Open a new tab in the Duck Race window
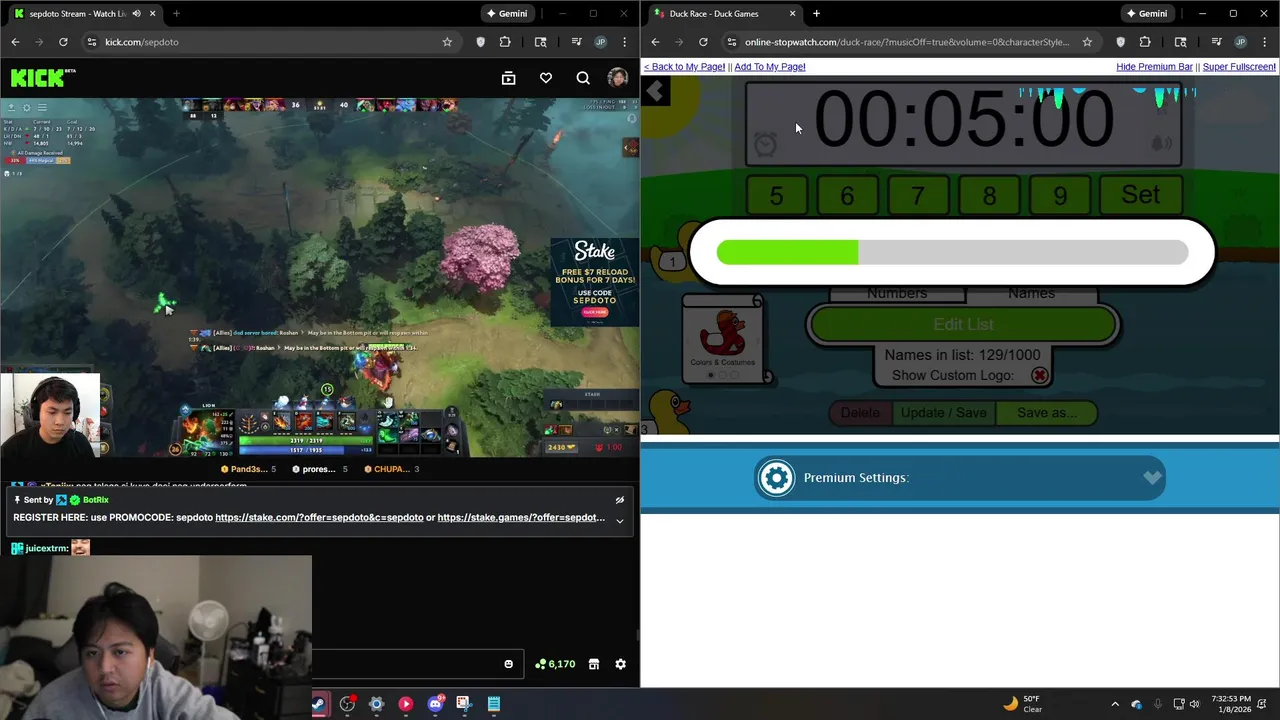Image resolution: width=1280 pixels, height=720 pixels. pyautogui.click(x=816, y=14)
